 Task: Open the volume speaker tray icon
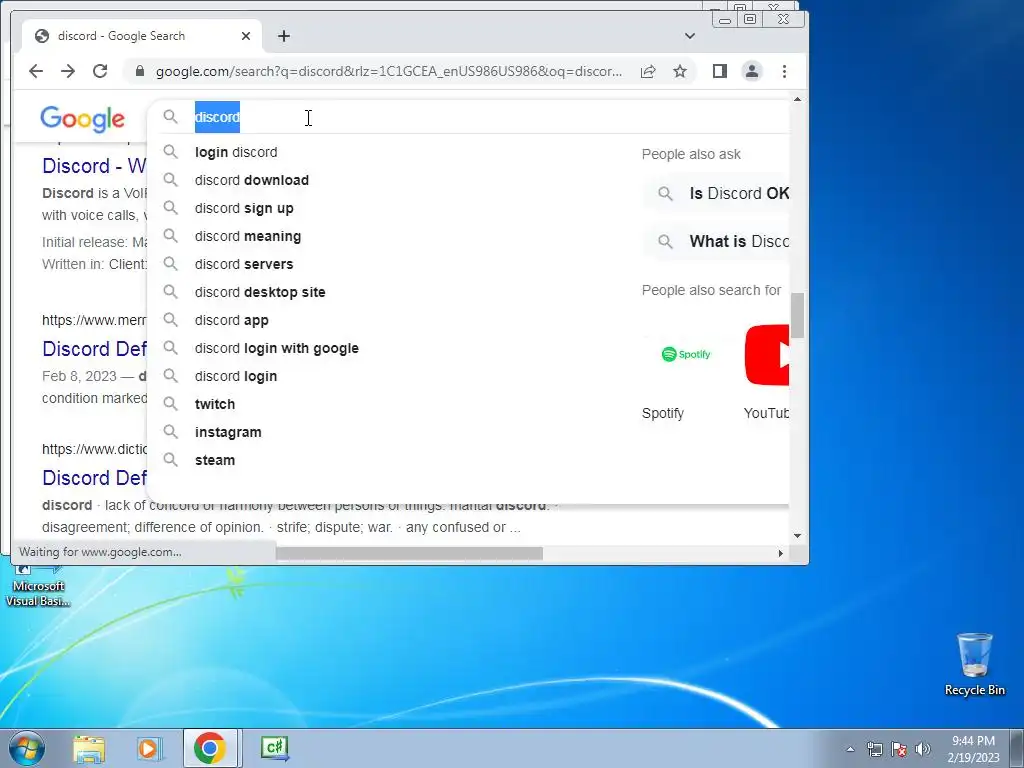click(x=923, y=749)
